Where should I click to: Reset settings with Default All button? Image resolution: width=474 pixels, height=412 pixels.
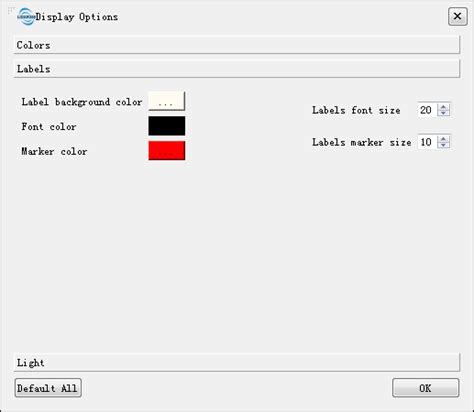coord(48,388)
